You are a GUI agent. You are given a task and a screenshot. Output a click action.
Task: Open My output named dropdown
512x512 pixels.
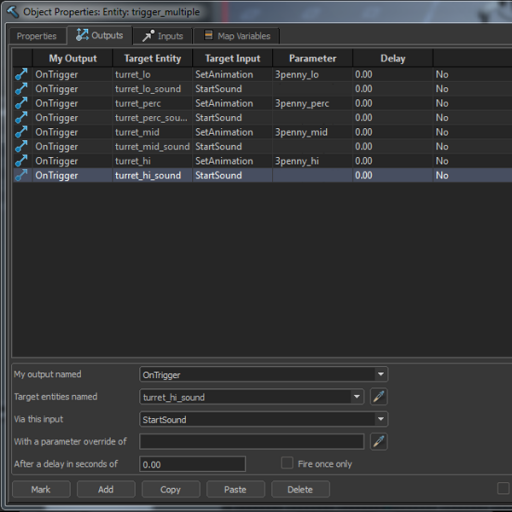click(x=381, y=374)
